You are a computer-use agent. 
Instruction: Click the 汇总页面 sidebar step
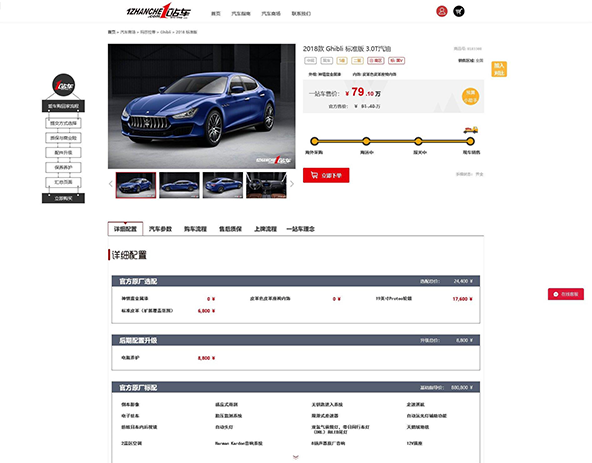pos(63,182)
